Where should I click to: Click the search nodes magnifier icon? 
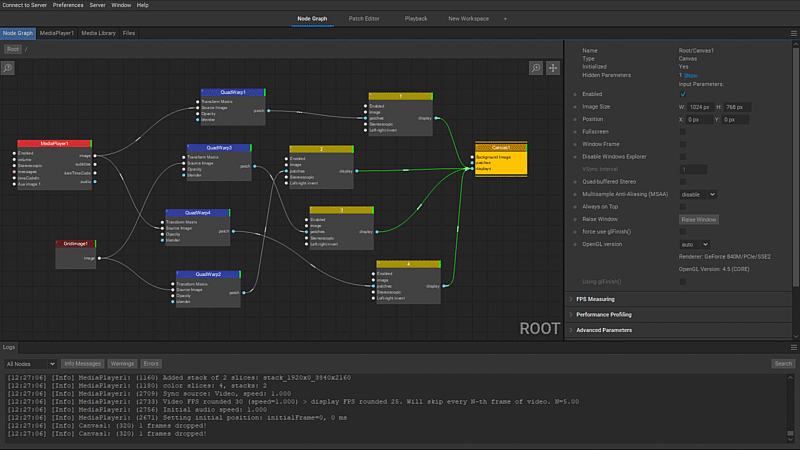(8, 68)
